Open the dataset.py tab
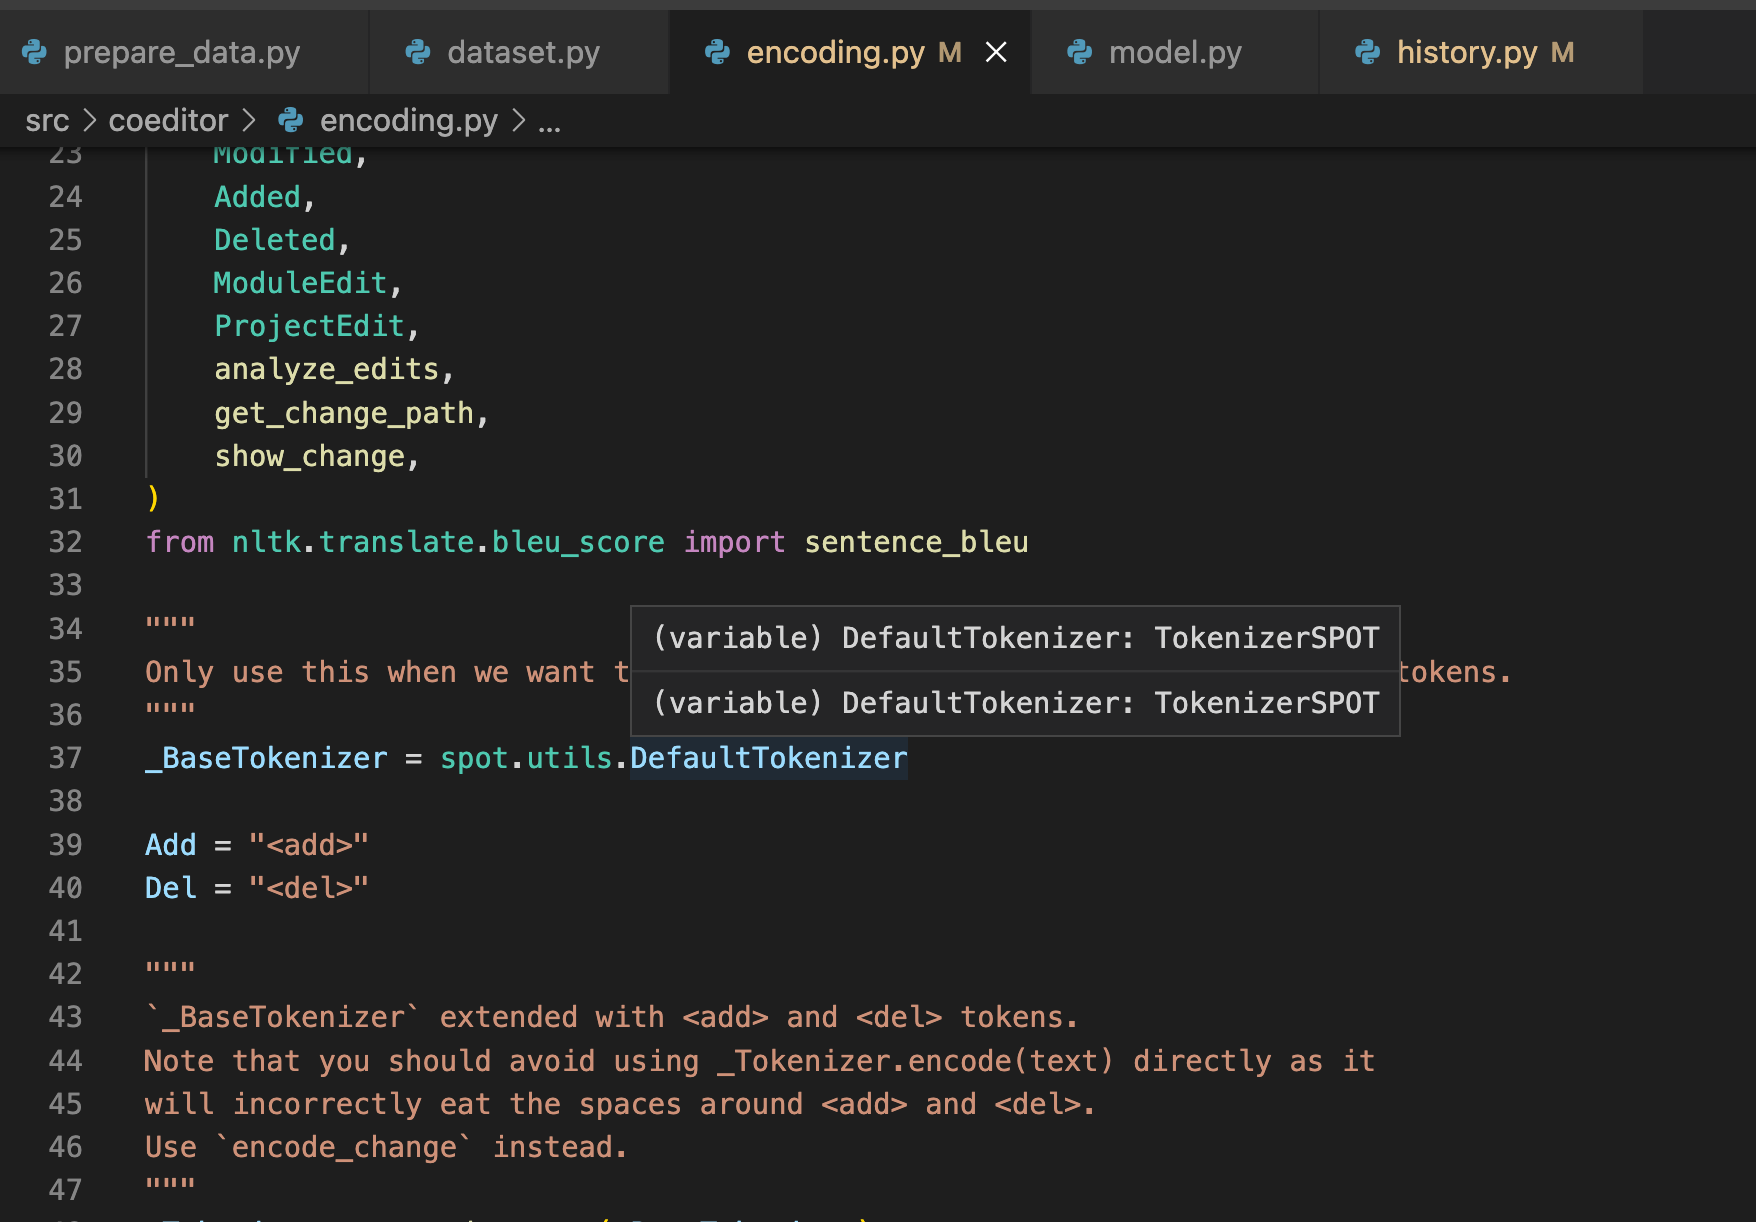This screenshot has width=1756, height=1222. (x=520, y=52)
